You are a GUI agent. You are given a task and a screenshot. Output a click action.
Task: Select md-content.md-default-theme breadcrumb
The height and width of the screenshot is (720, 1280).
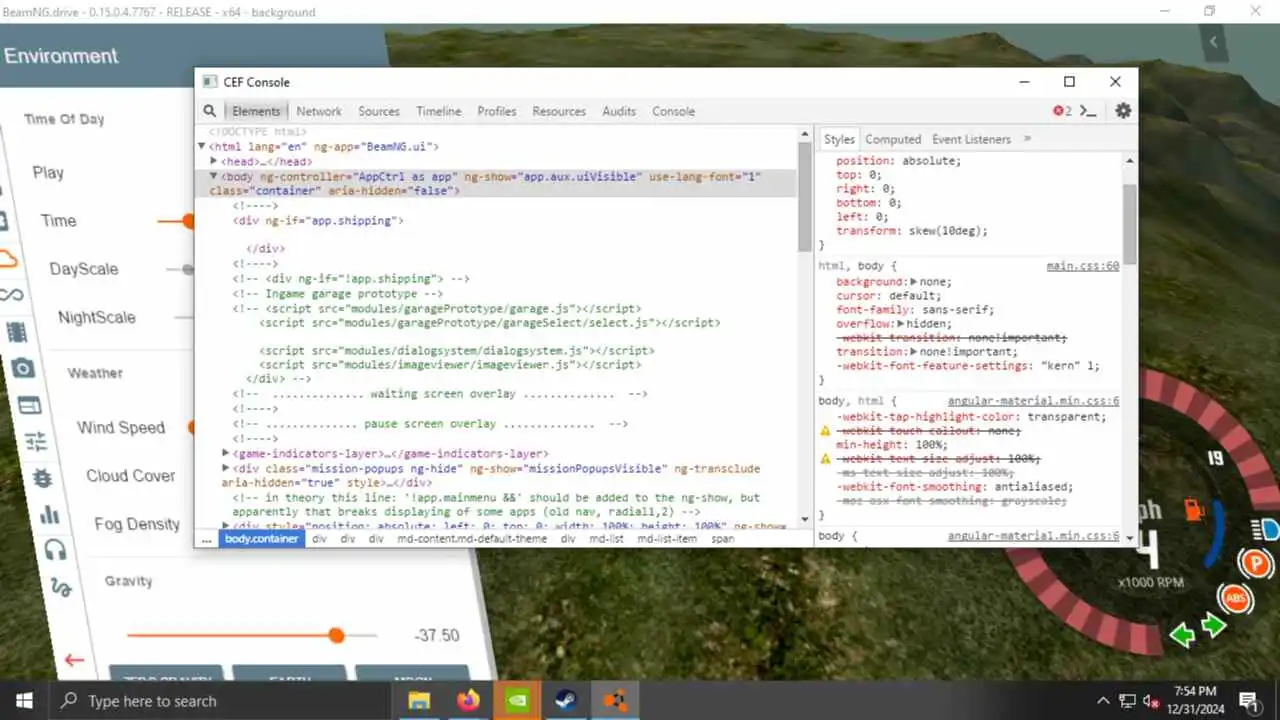[x=472, y=538]
